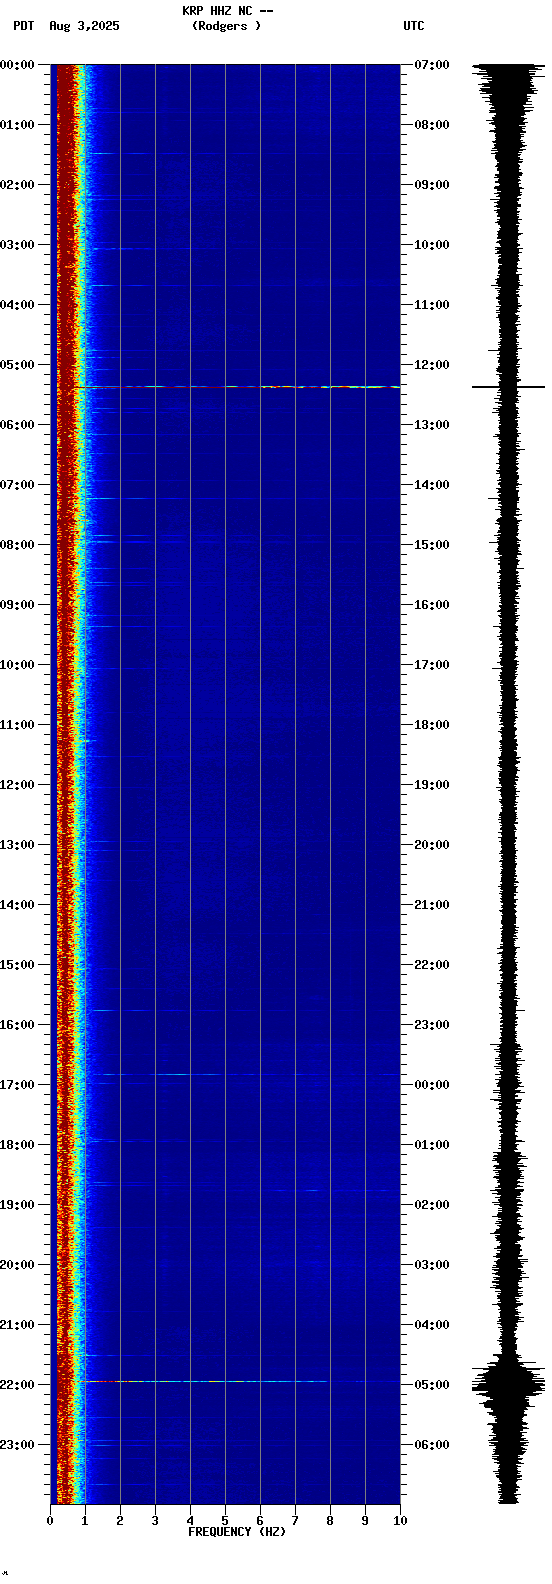Click the '(Rodgers )' station name
The width and height of the screenshot is (552, 1584).
(227, 26)
